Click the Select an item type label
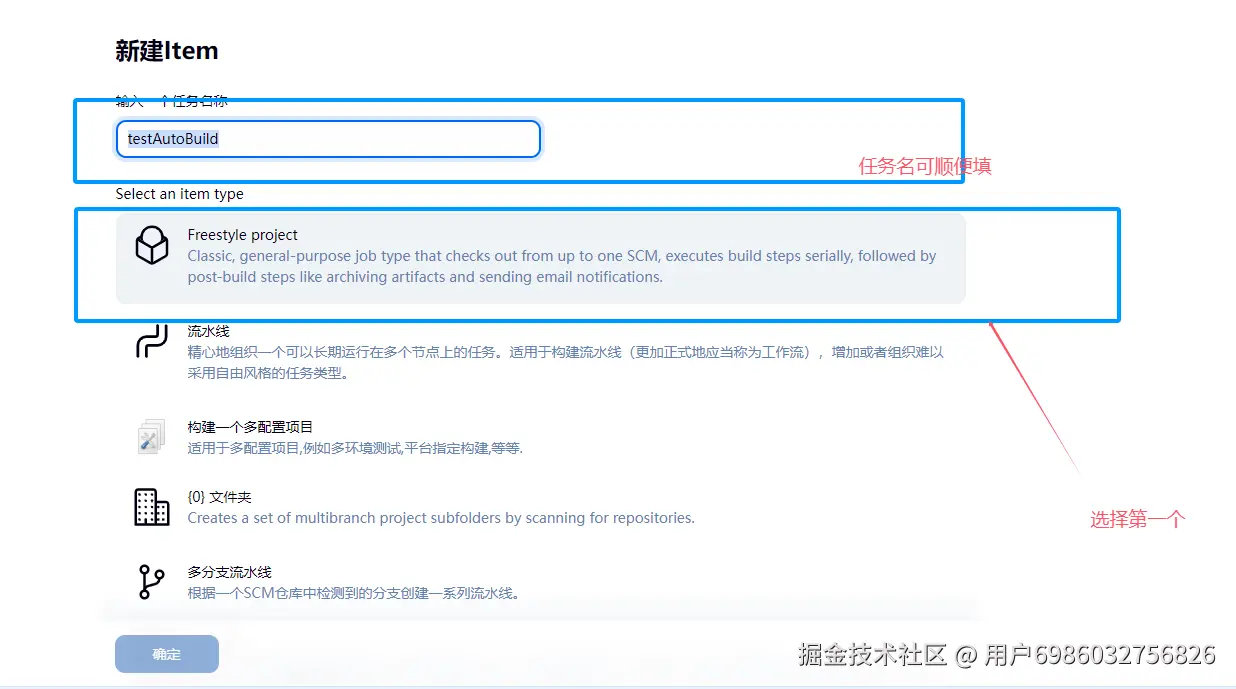Image resolution: width=1236 pixels, height=689 pixels. (x=179, y=194)
